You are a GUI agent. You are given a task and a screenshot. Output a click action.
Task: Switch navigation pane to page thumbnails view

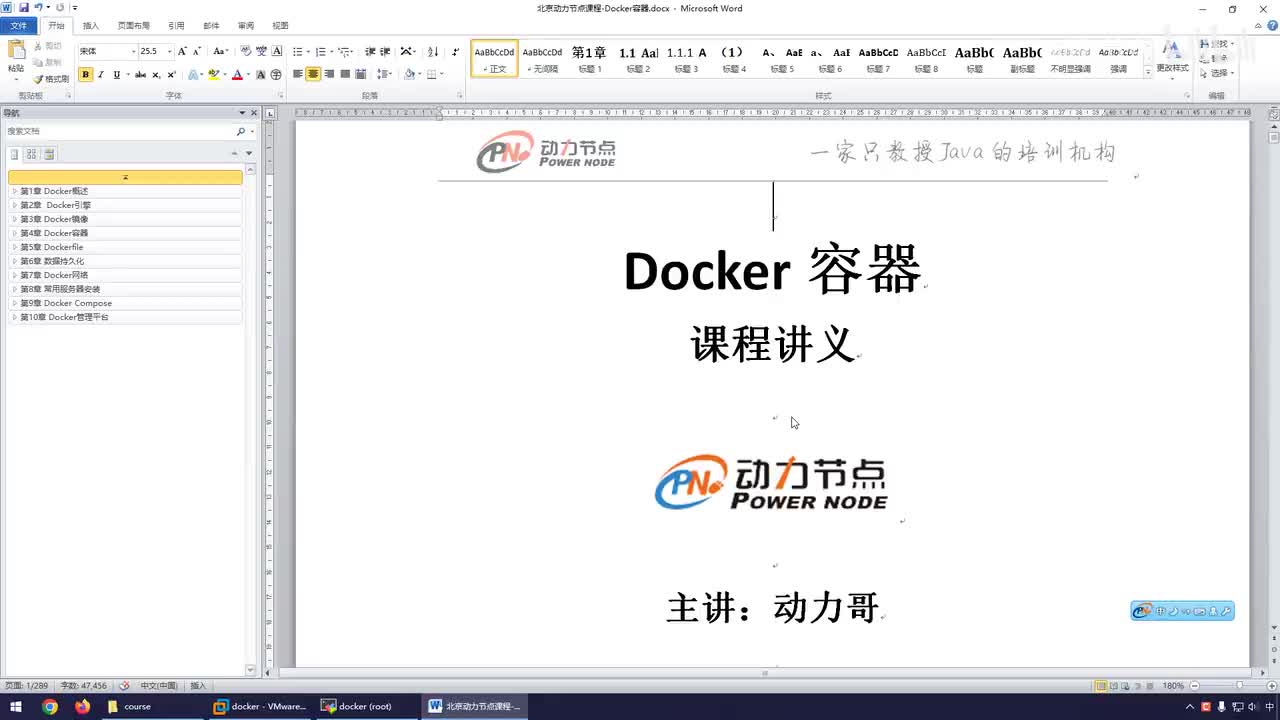(32, 154)
